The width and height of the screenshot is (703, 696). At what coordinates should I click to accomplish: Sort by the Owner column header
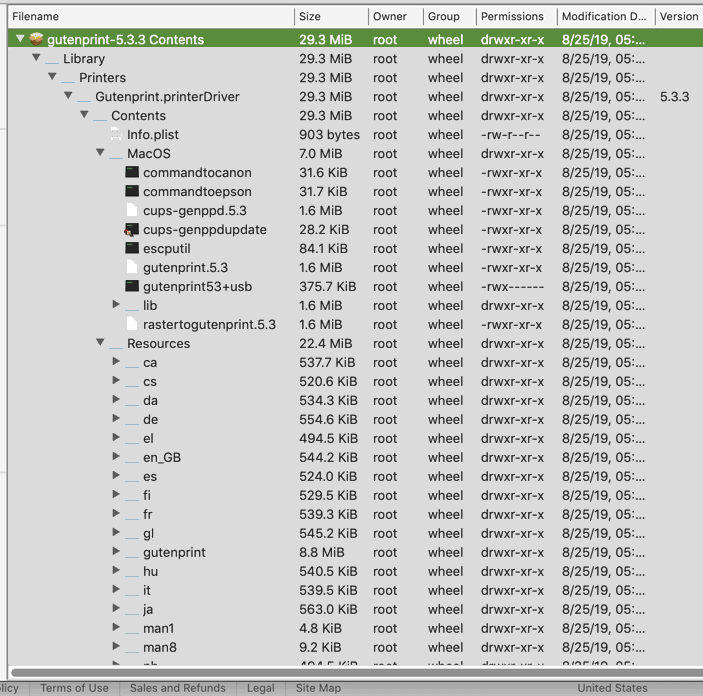pos(396,16)
